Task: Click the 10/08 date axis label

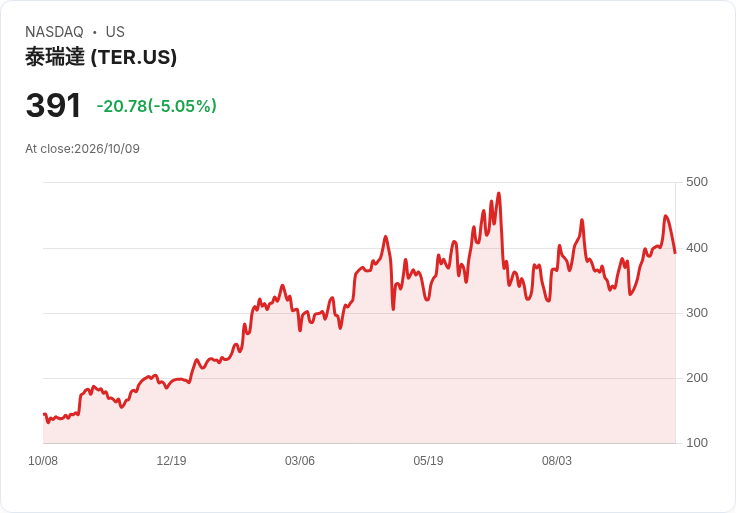Action: [x=43, y=460]
